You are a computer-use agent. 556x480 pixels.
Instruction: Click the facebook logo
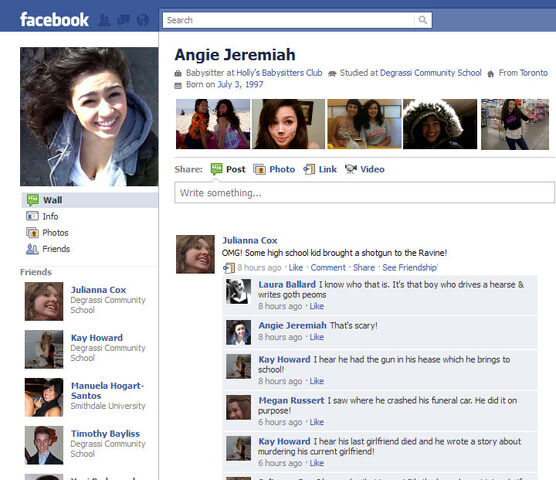tap(54, 19)
